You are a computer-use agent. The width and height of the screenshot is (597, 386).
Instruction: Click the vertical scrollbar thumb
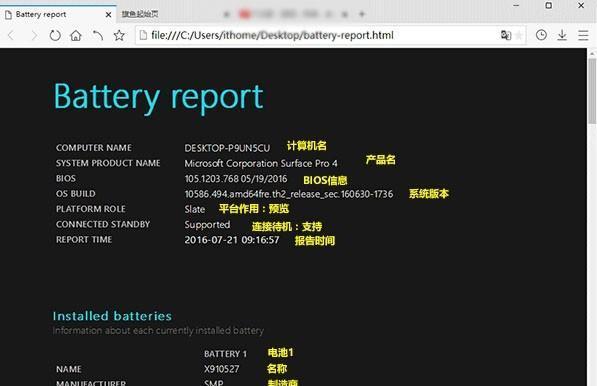(592, 91)
